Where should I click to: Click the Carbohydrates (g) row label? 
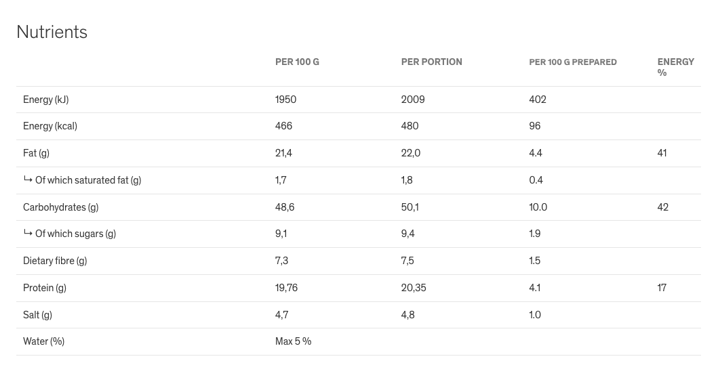[x=61, y=207]
